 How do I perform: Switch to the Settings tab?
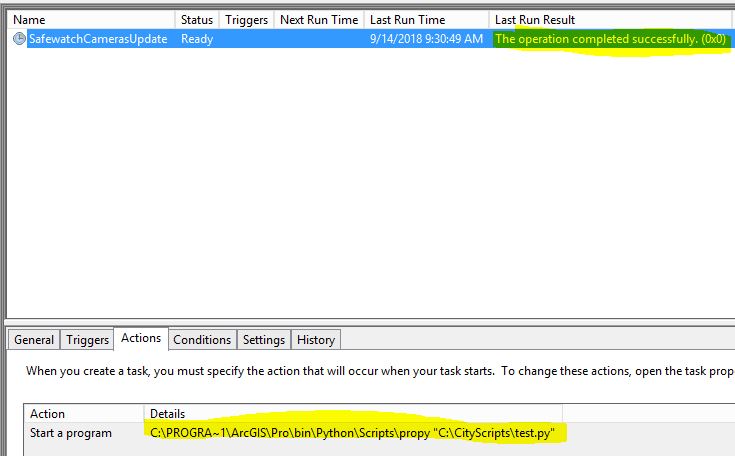pyautogui.click(x=264, y=340)
